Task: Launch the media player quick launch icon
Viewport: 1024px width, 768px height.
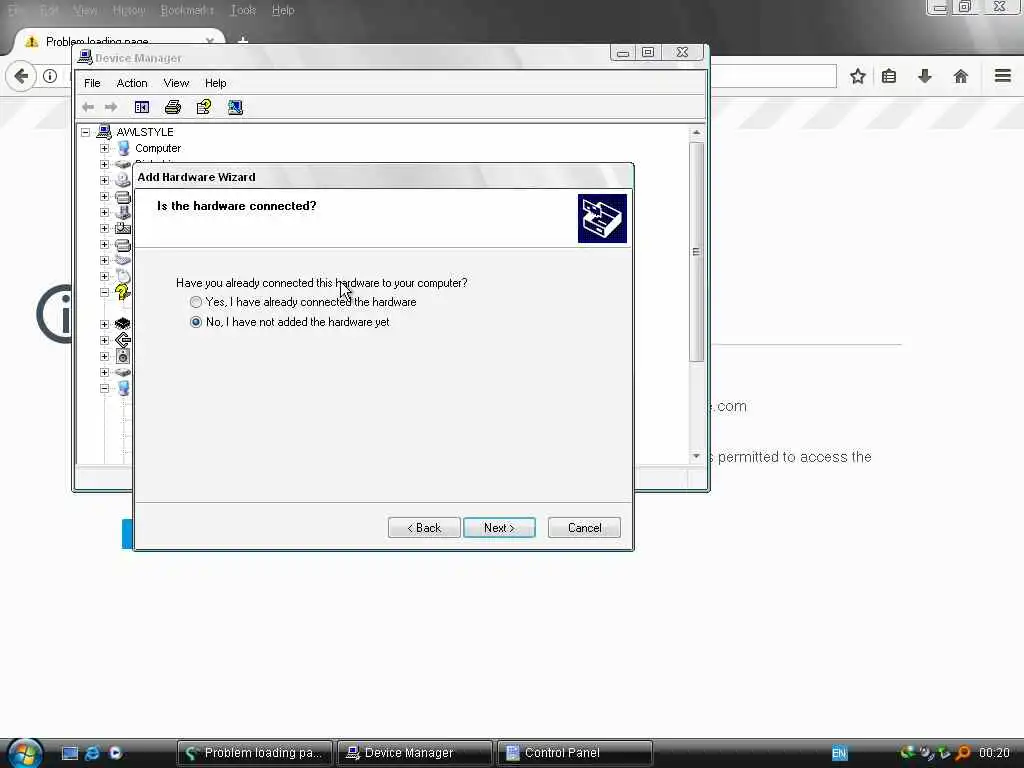Action: coord(116,753)
